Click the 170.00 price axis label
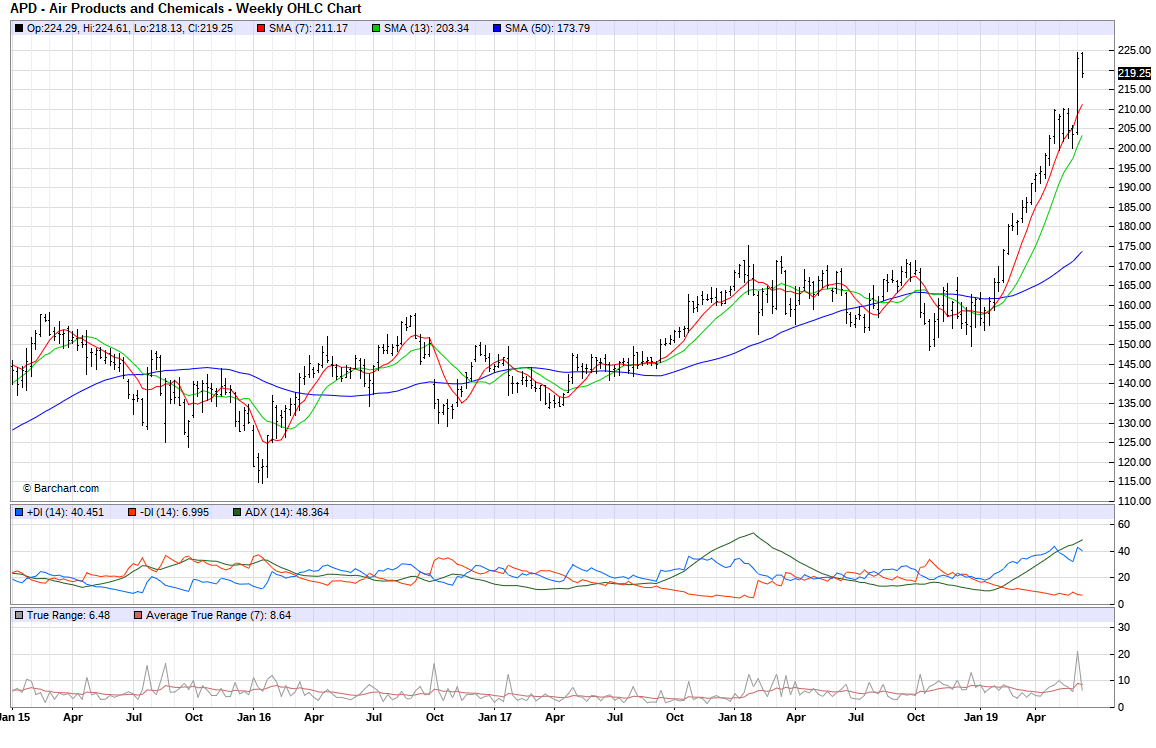Image resolution: width=1156 pixels, height=748 pixels. [1134, 266]
